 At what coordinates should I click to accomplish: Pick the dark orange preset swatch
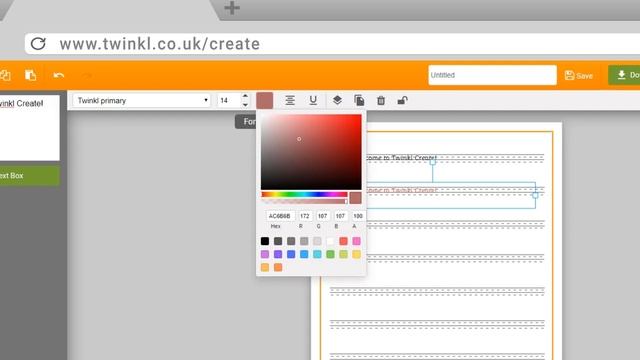[278, 267]
